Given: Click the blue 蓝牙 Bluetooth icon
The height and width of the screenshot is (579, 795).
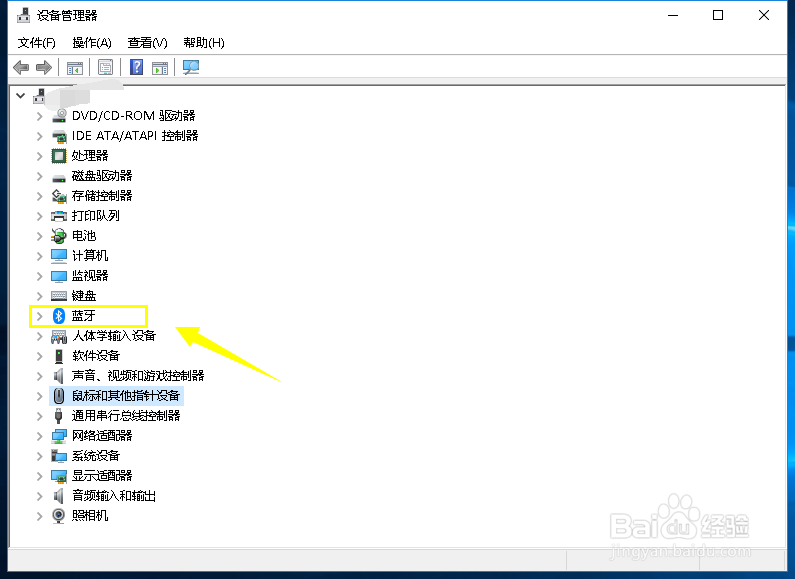Looking at the screenshot, I should point(59,316).
